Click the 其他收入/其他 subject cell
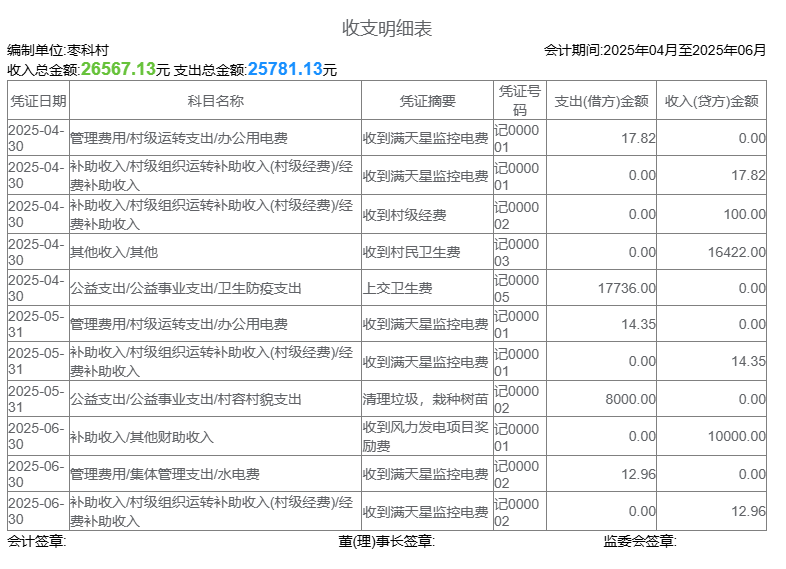The height and width of the screenshot is (569, 786). coord(114,252)
